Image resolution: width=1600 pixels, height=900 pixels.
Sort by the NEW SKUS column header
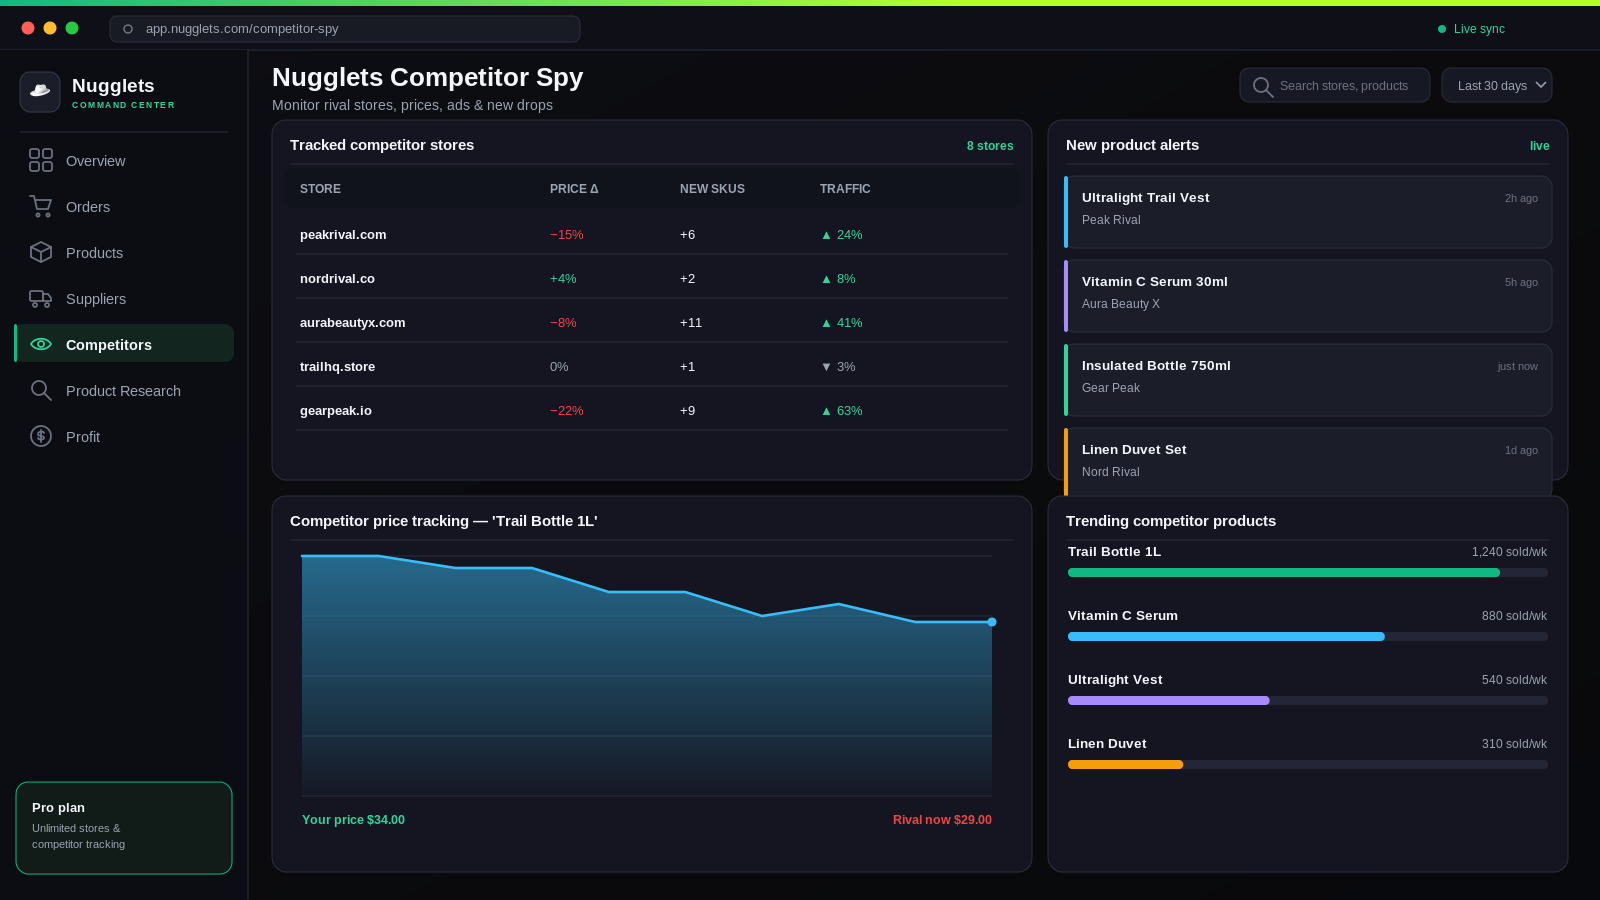pos(712,189)
